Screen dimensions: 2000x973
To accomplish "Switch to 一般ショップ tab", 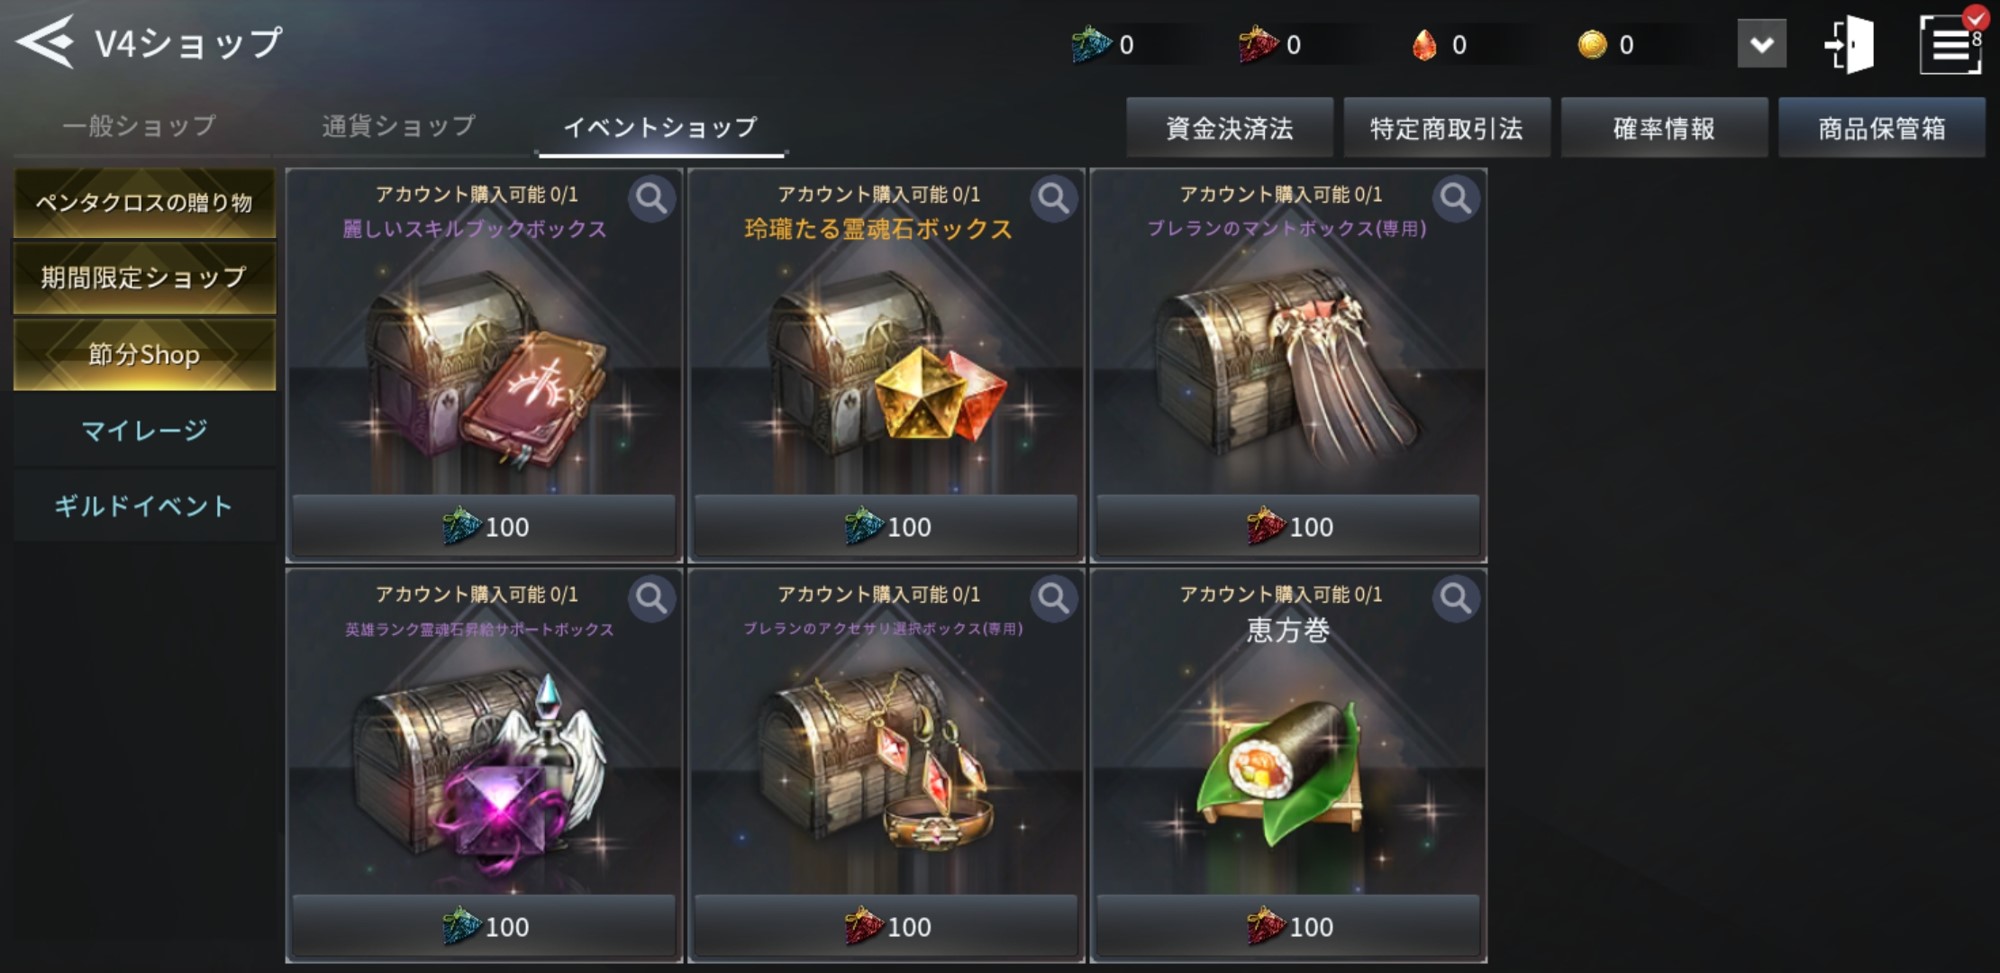I will coord(139,126).
